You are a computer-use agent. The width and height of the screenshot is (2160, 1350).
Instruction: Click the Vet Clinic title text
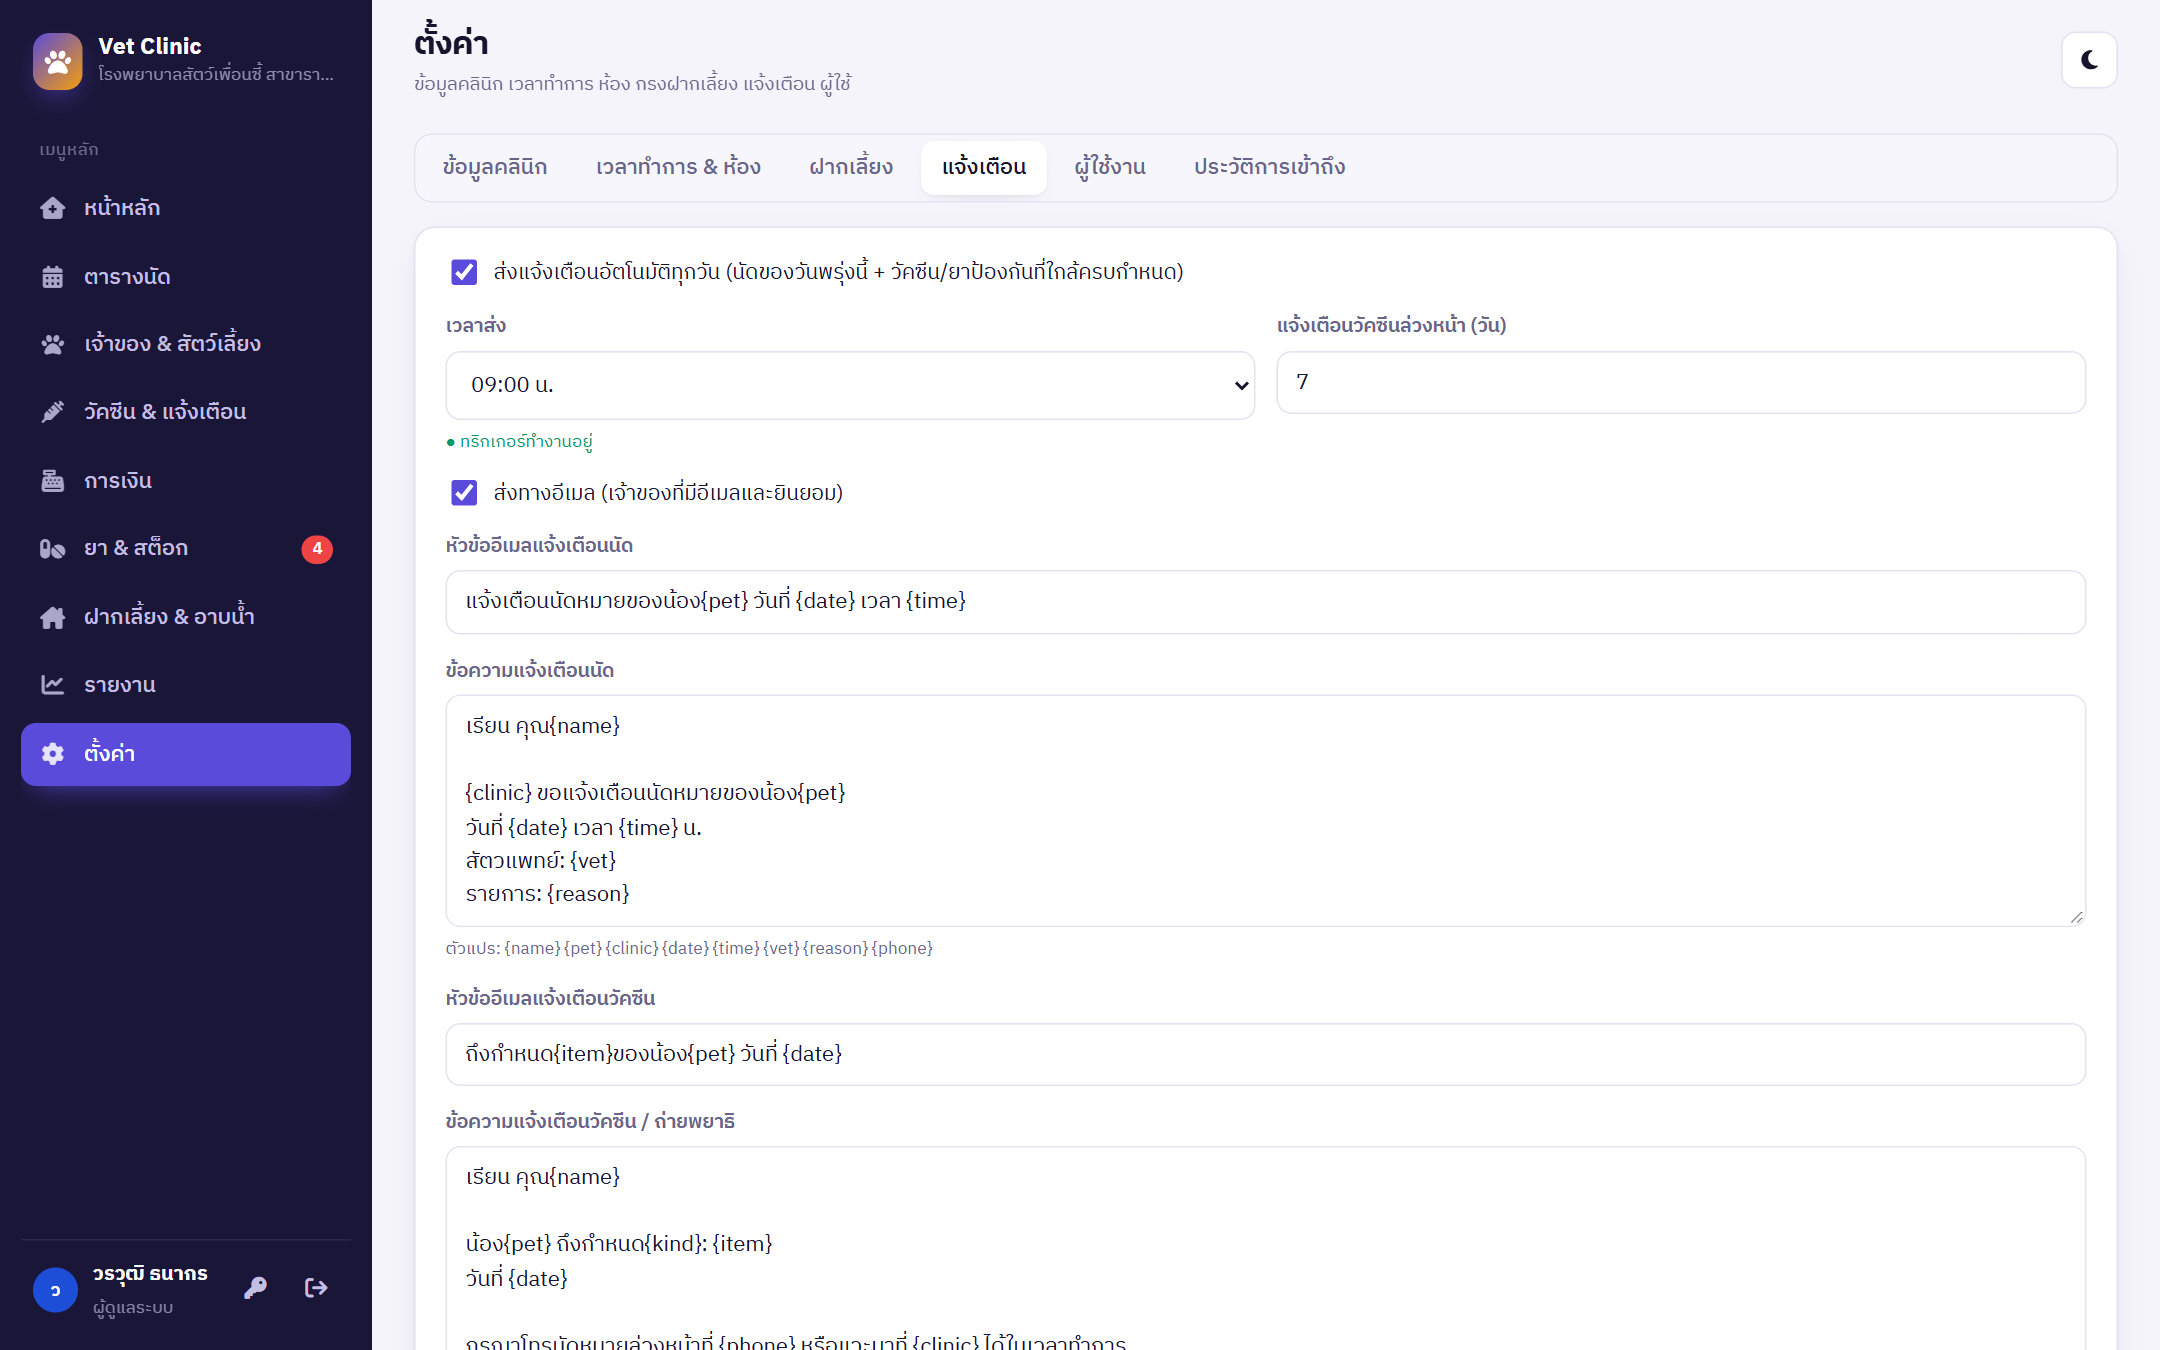[150, 46]
